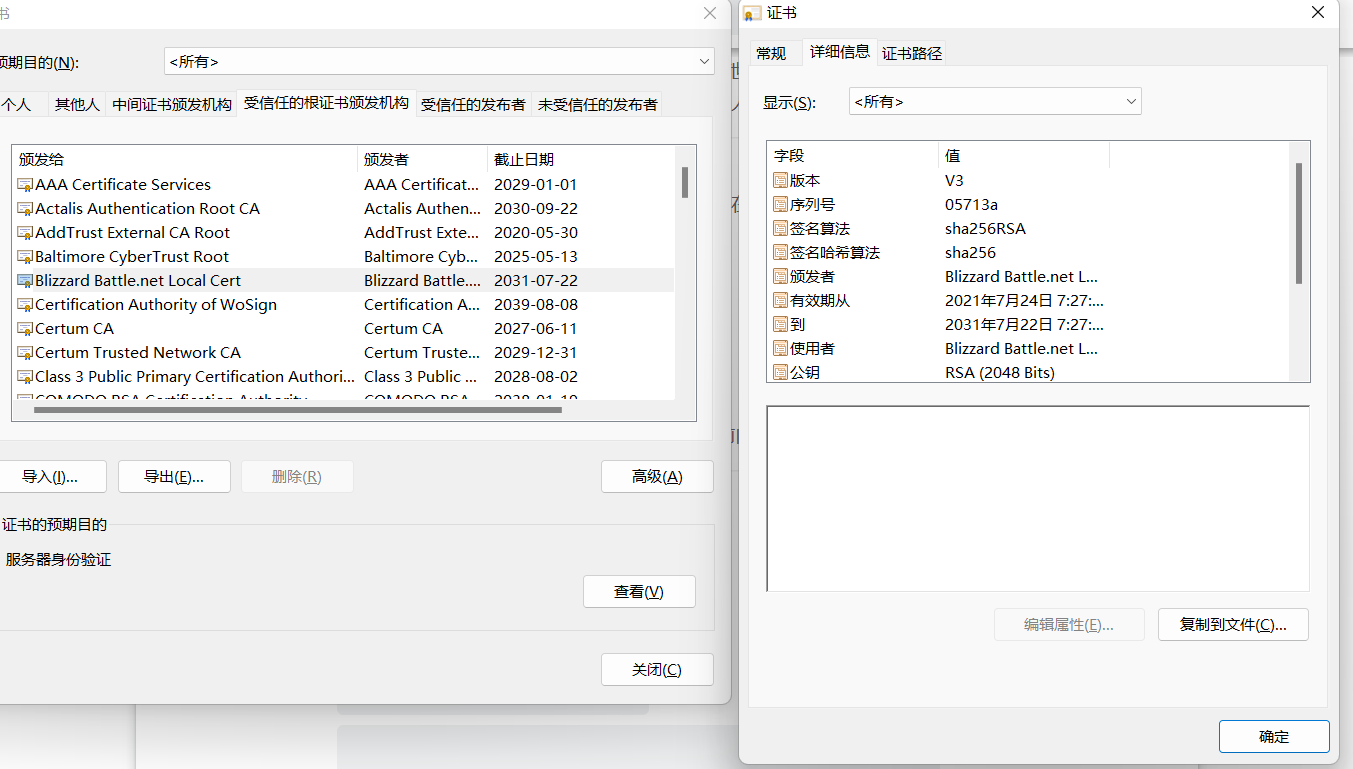Viewport: 1353px width, 769px height.
Task: Click the expiry date 2028-08-02
Action: click(x=536, y=377)
